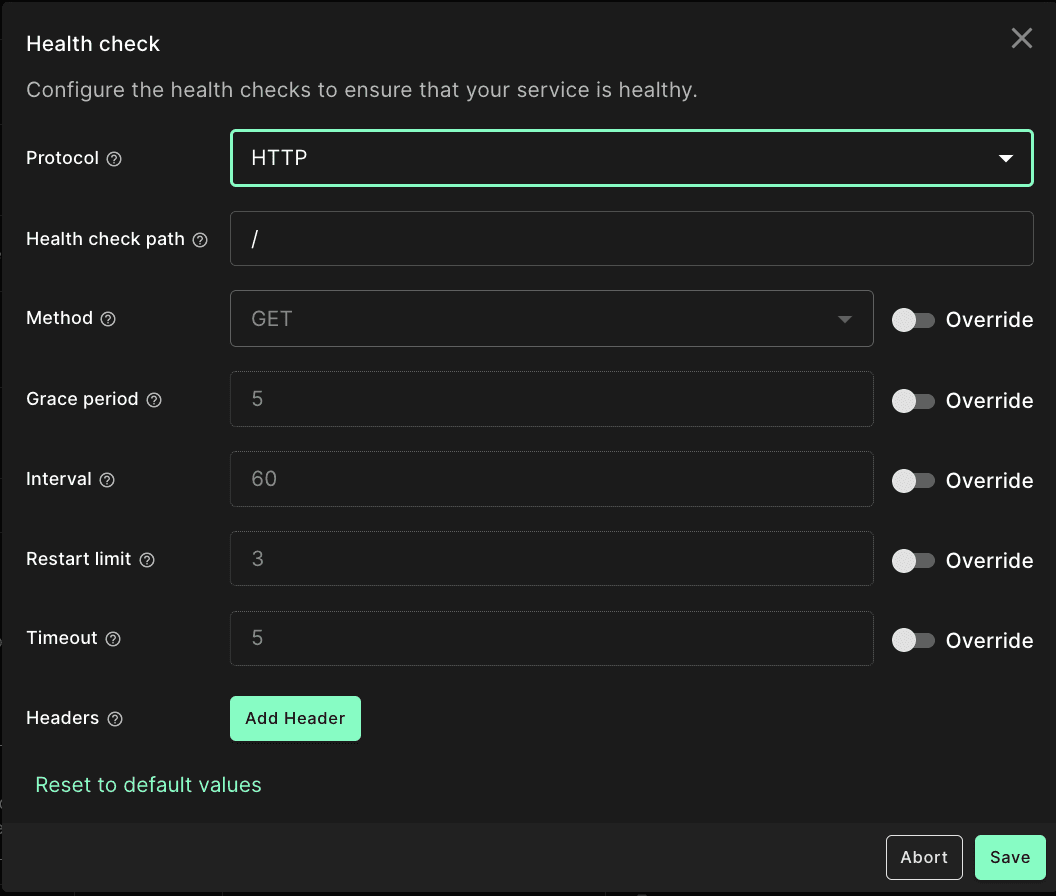This screenshot has width=1056, height=896.
Task: Click the help icon next to Protocol
Action: tap(114, 159)
